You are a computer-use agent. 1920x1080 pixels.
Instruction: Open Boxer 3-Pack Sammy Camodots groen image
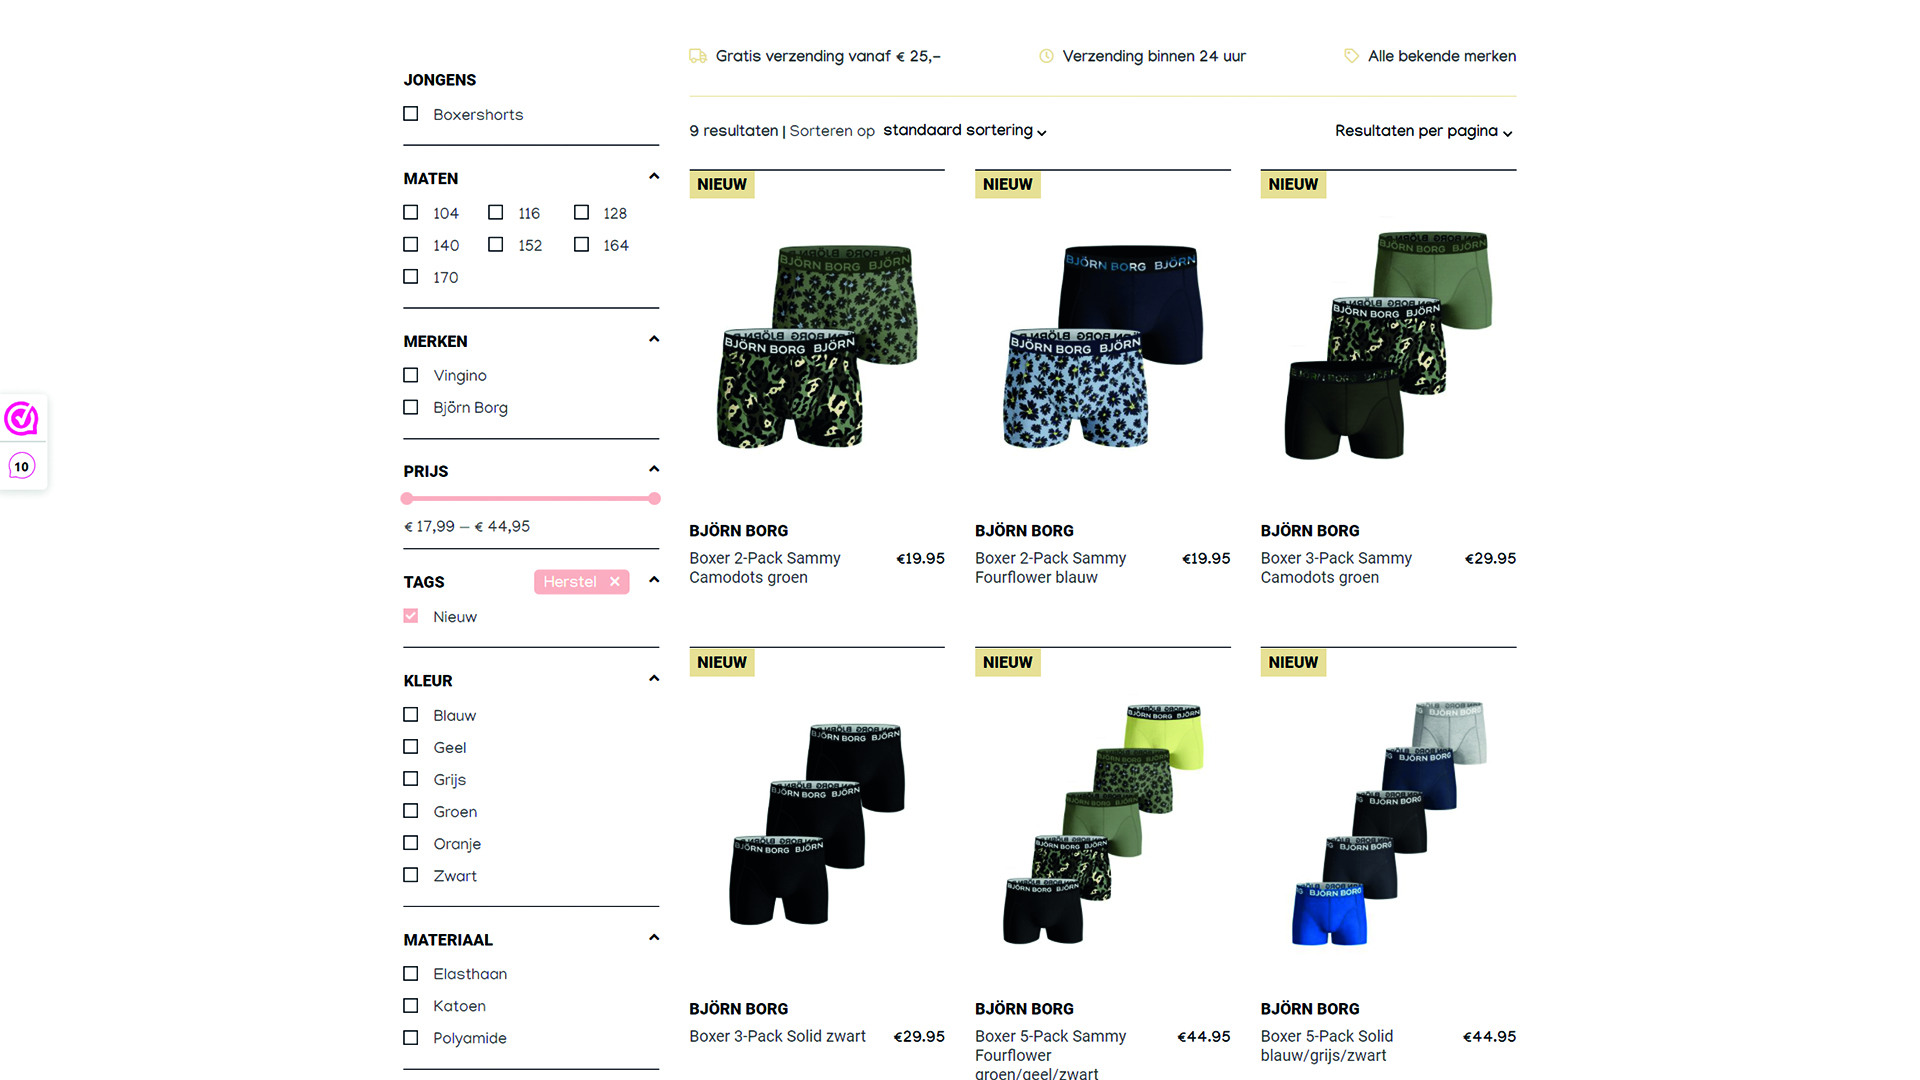pyautogui.click(x=1388, y=346)
